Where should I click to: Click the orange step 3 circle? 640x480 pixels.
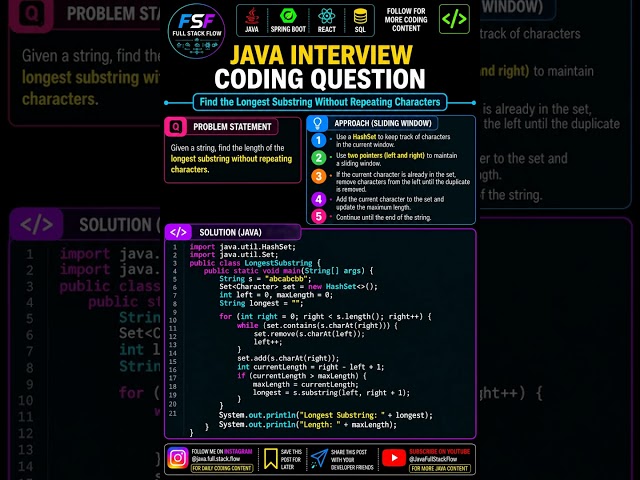pyautogui.click(x=318, y=177)
